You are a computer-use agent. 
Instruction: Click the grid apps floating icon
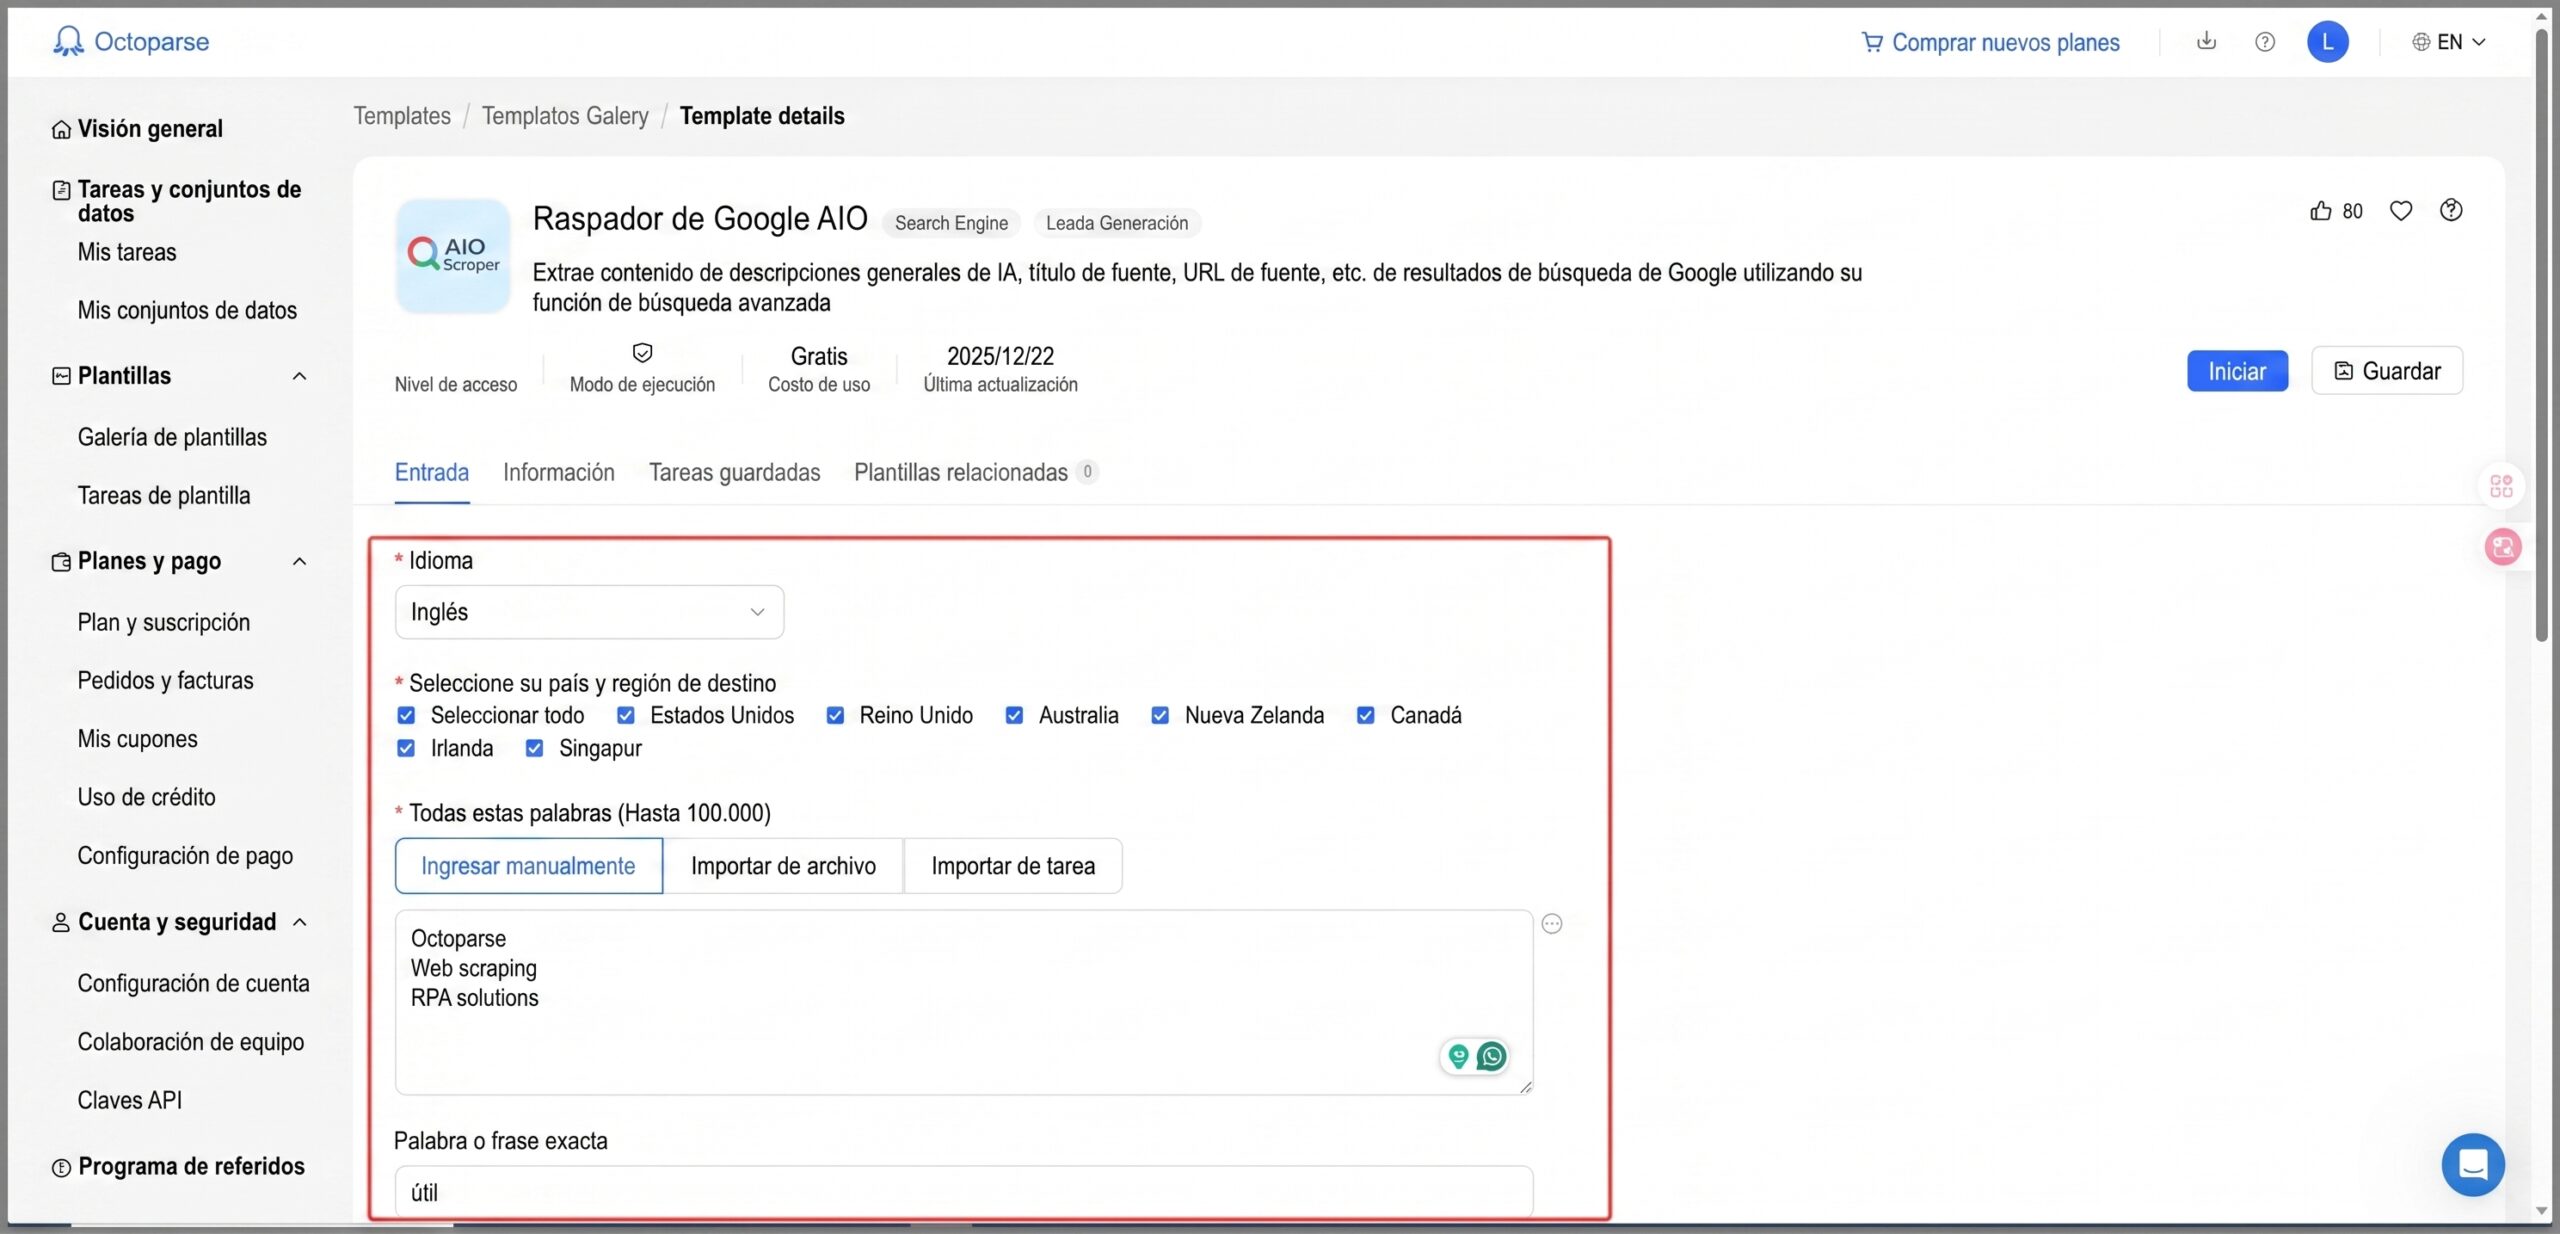(x=2501, y=486)
